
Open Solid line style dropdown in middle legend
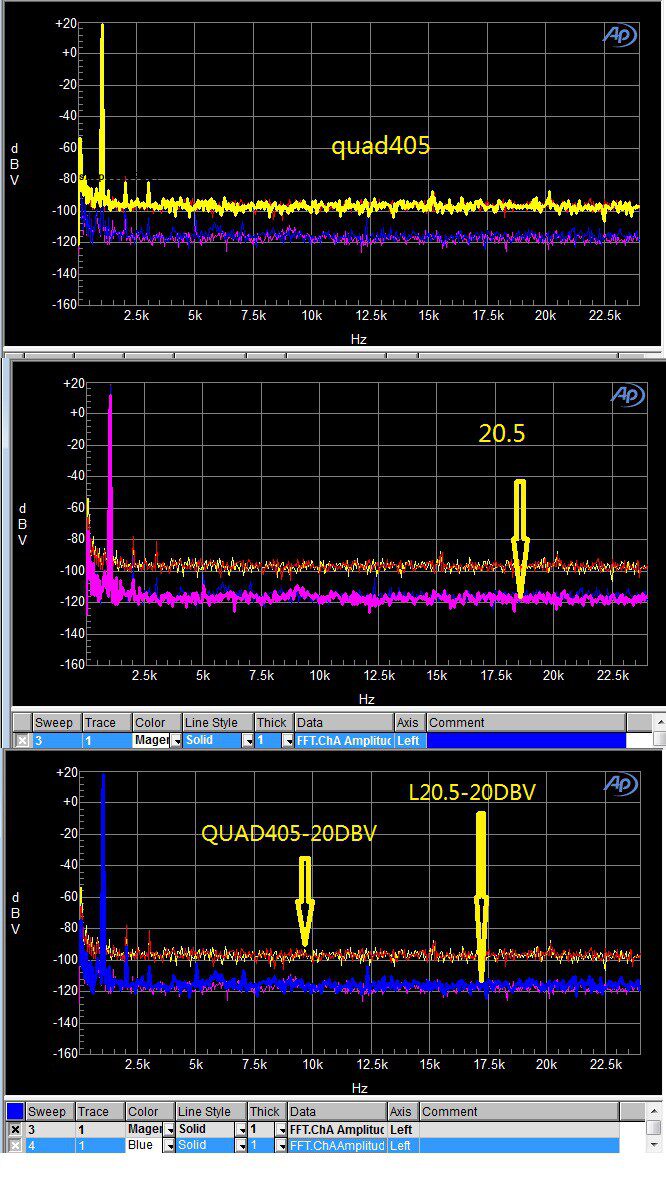click(x=248, y=741)
